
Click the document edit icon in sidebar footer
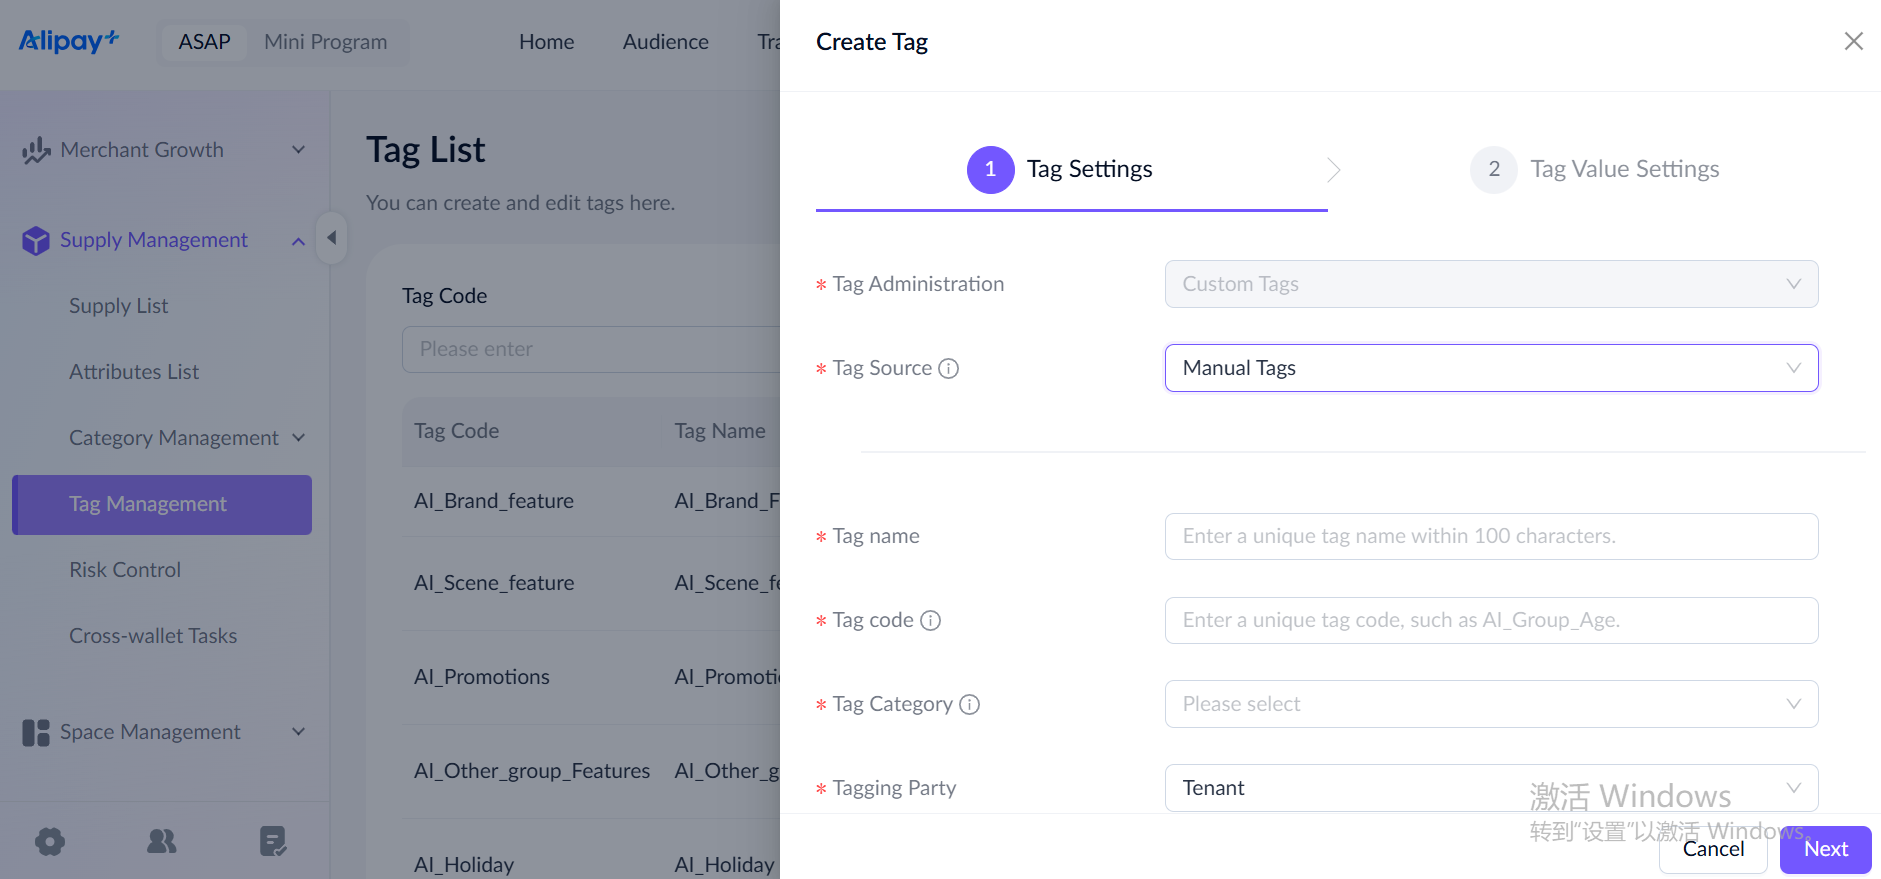click(x=272, y=841)
